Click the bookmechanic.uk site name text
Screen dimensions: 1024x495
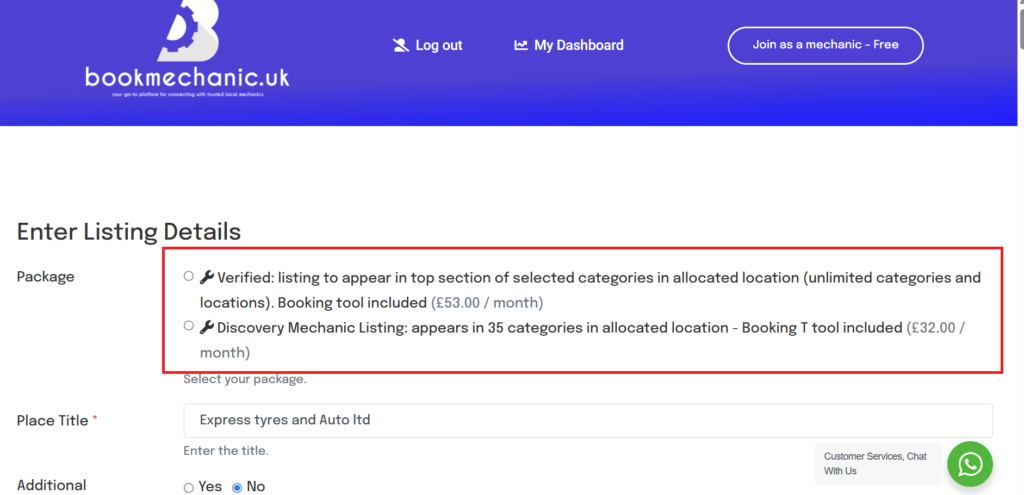coord(187,76)
